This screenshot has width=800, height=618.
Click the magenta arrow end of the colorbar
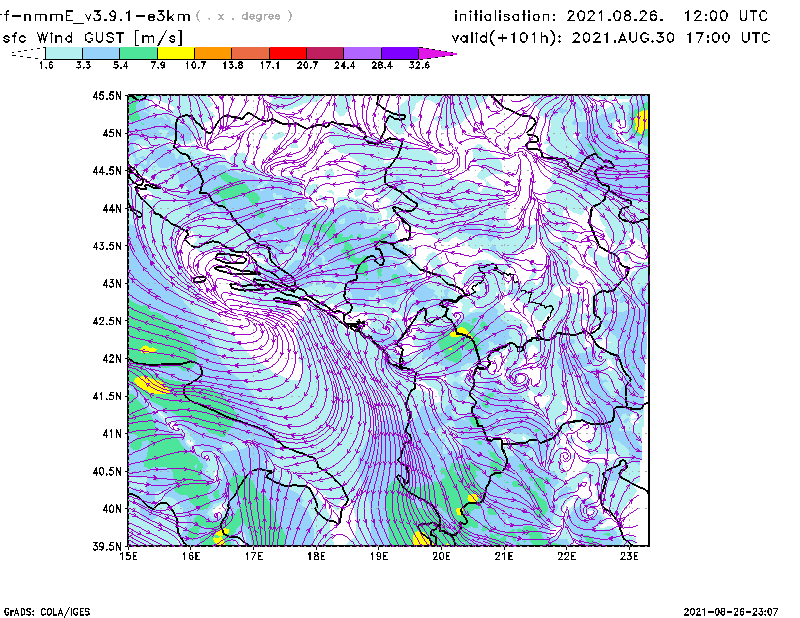(x=437, y=53)
